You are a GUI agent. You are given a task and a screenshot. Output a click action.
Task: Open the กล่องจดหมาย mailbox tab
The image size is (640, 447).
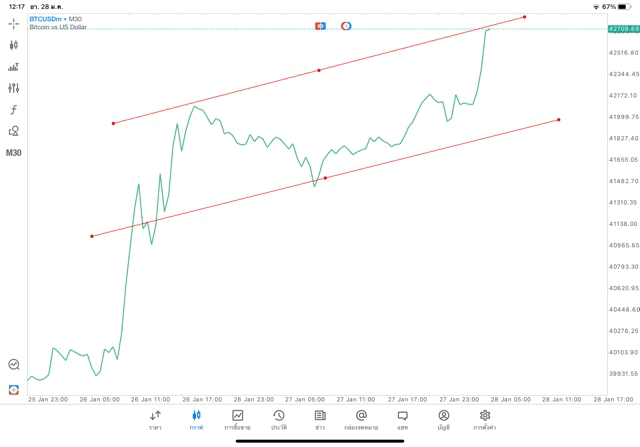click(361, 420)
